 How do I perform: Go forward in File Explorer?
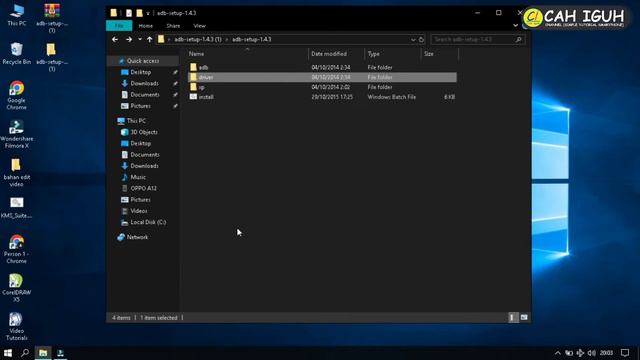coord(129,40)
